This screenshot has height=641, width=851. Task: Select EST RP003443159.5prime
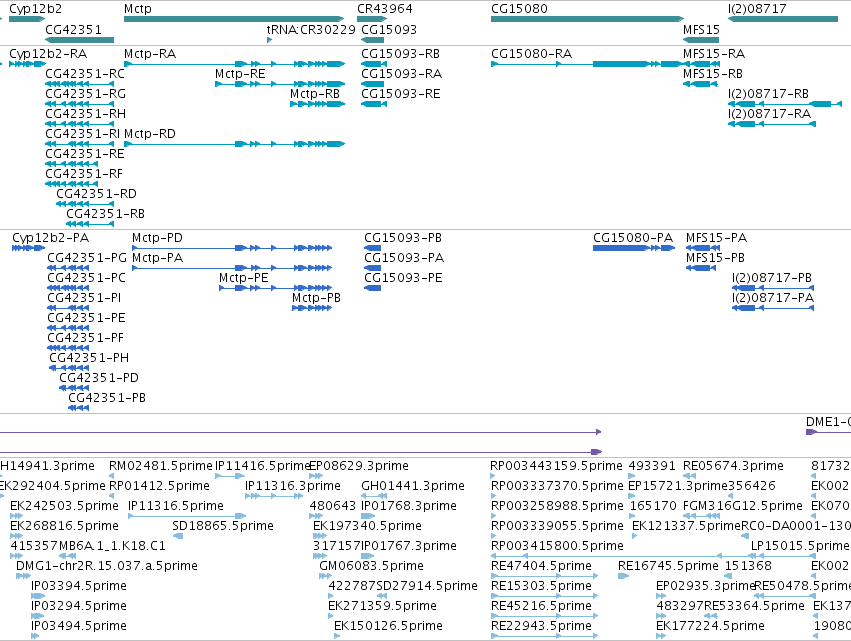pos(556,466)
